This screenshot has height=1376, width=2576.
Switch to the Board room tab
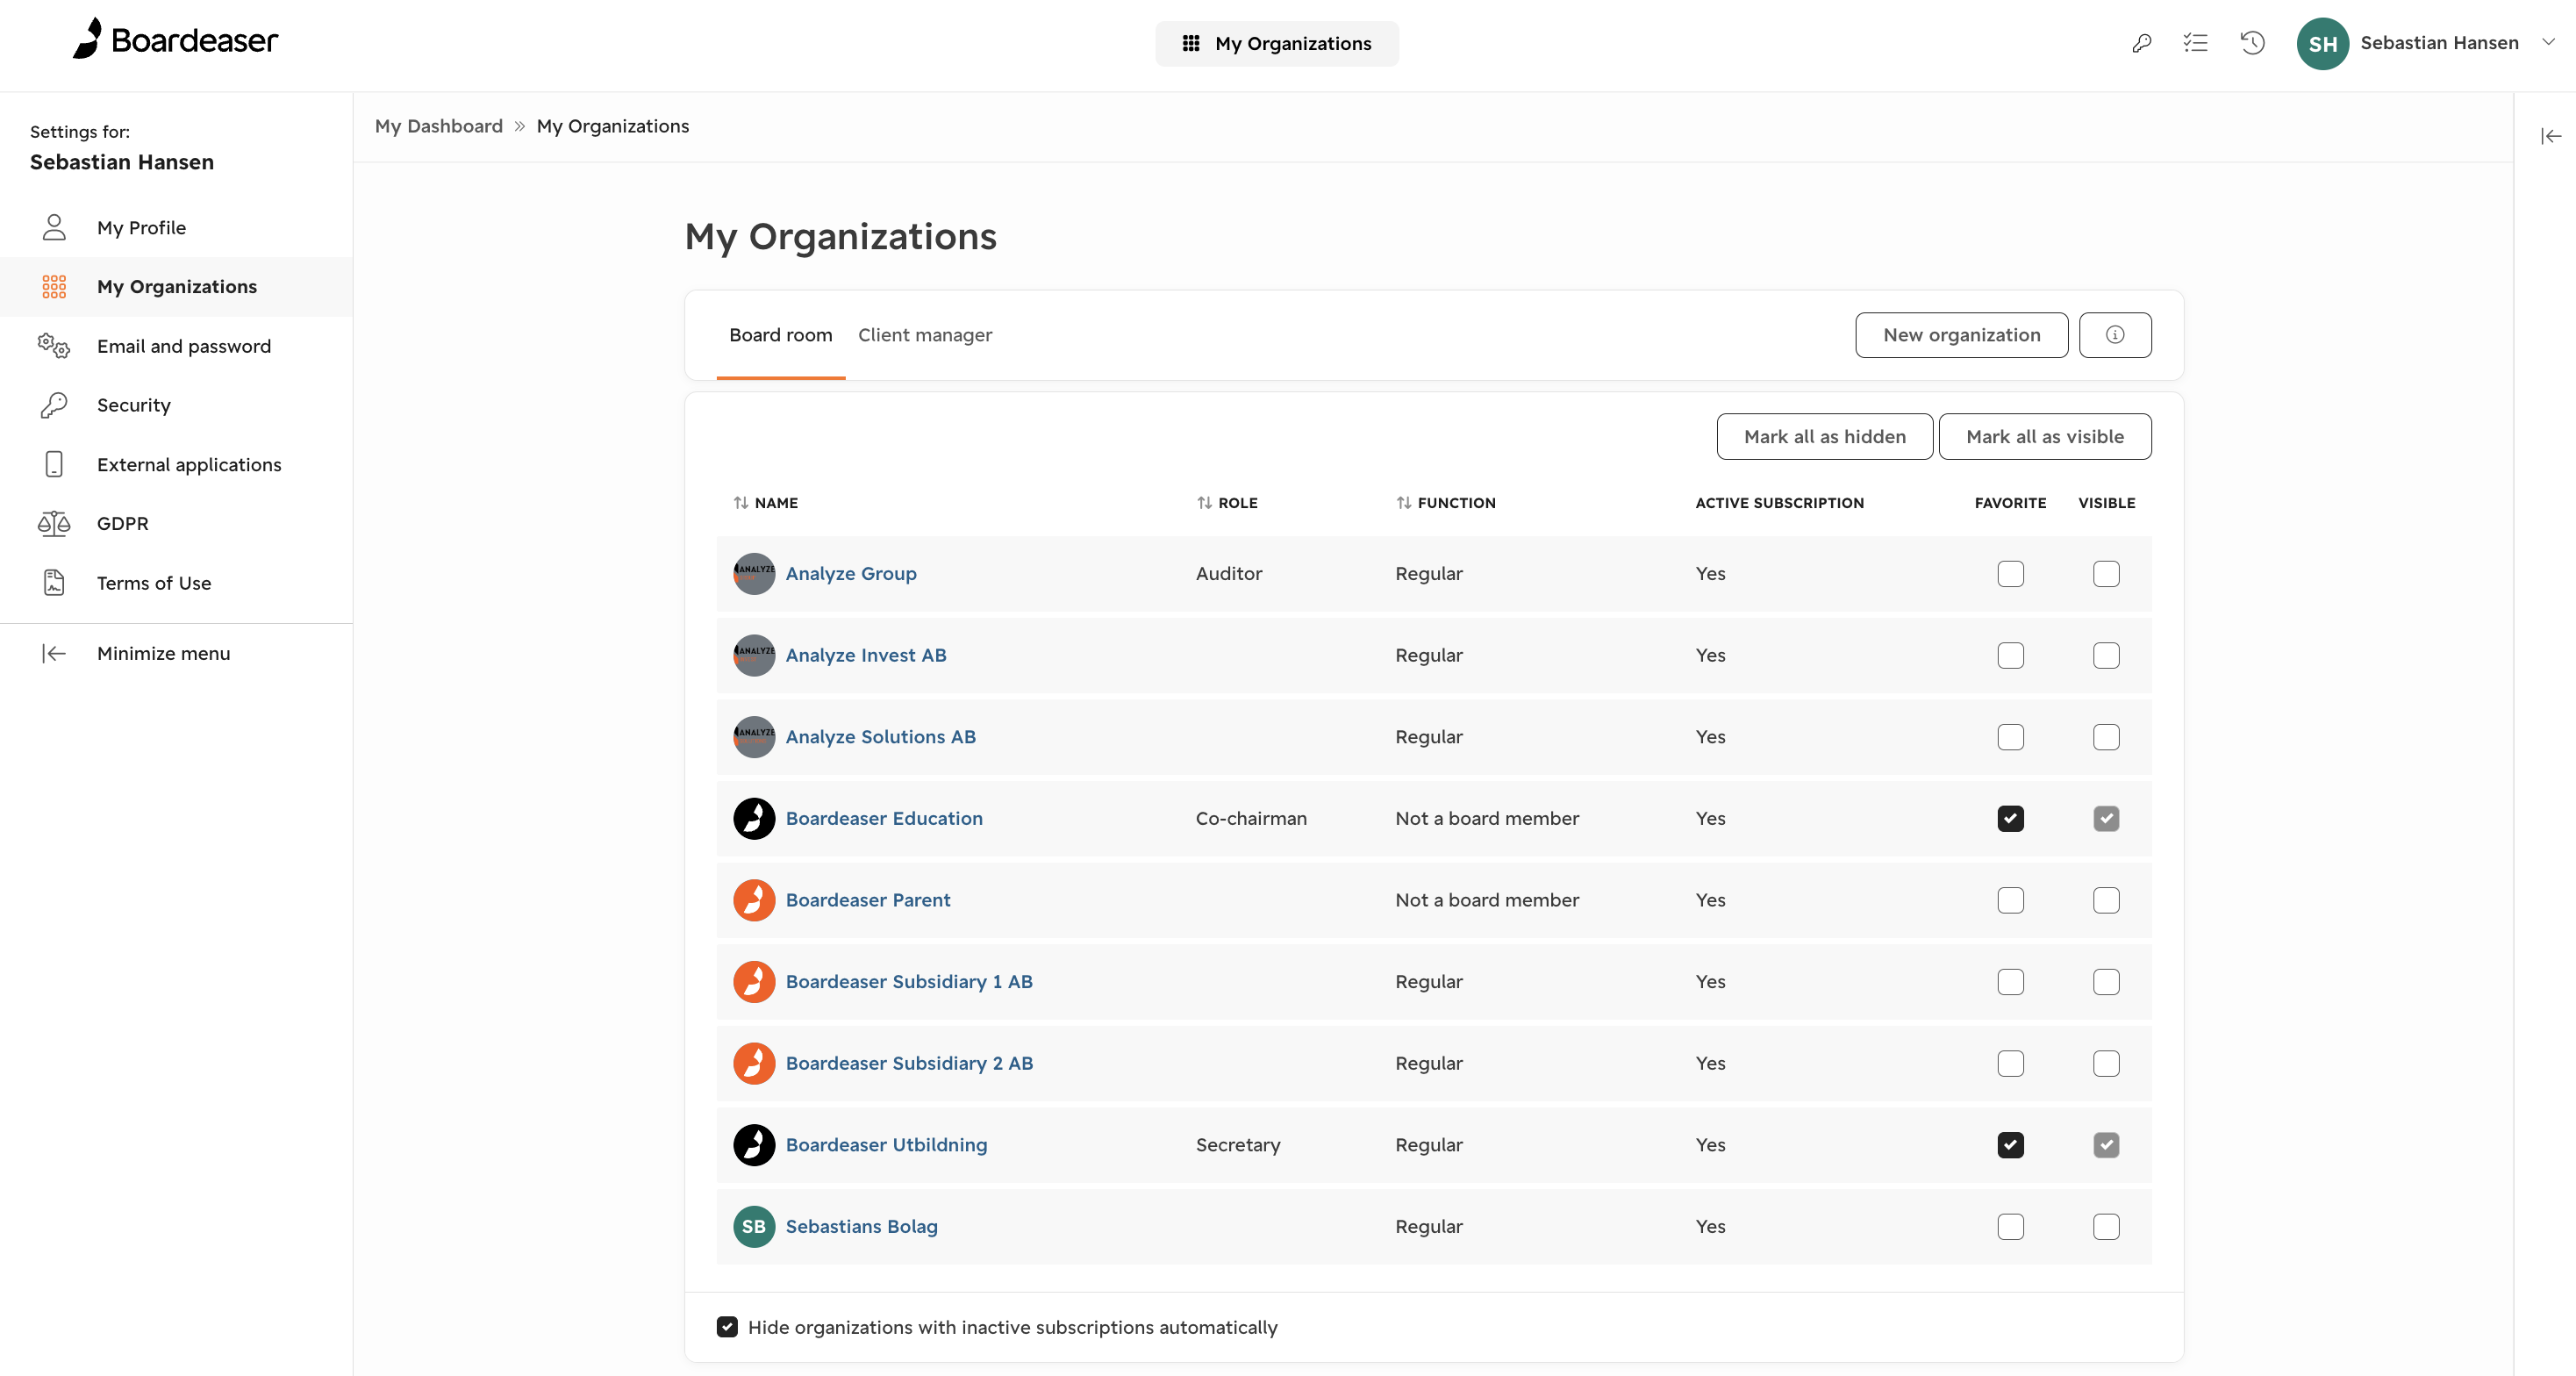tap(780, 335)
